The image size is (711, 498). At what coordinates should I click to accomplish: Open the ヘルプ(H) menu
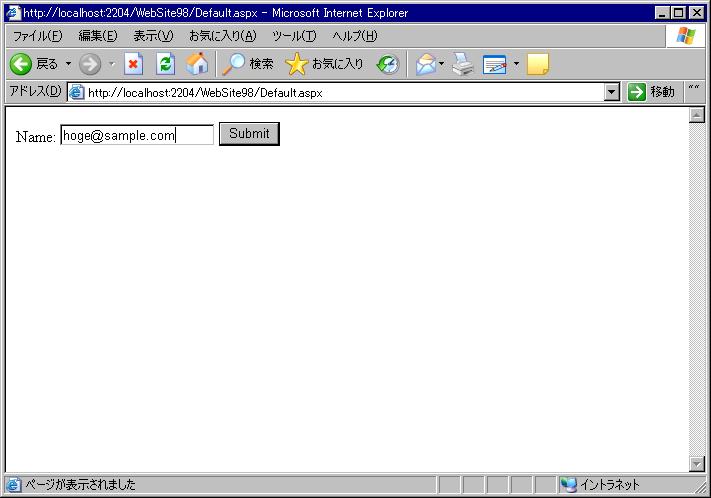tap(355, 36)
